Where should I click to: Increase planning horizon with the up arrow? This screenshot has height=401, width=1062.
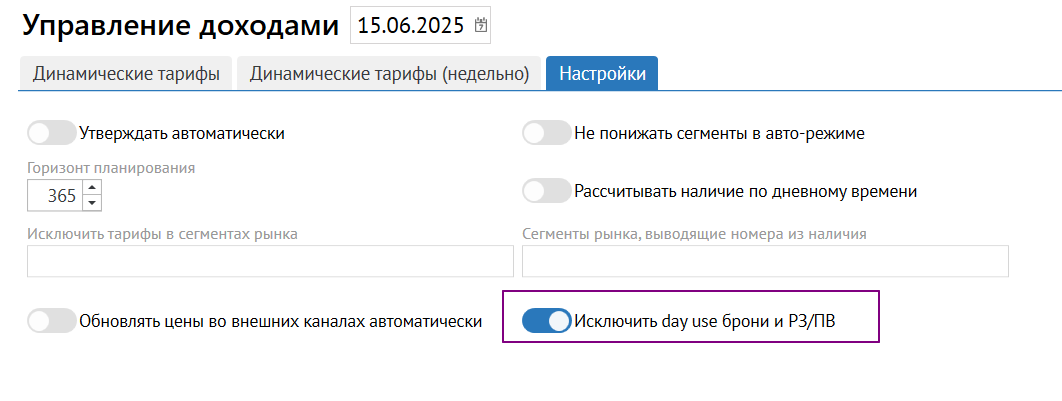pos(93,188)
